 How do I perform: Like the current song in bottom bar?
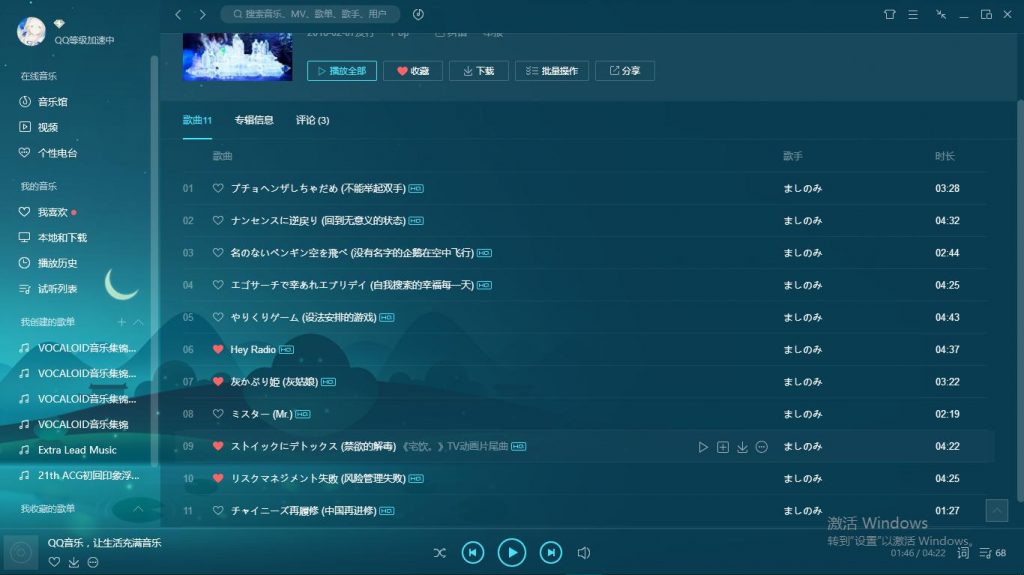pyautogui.click(x=54, y=562)
